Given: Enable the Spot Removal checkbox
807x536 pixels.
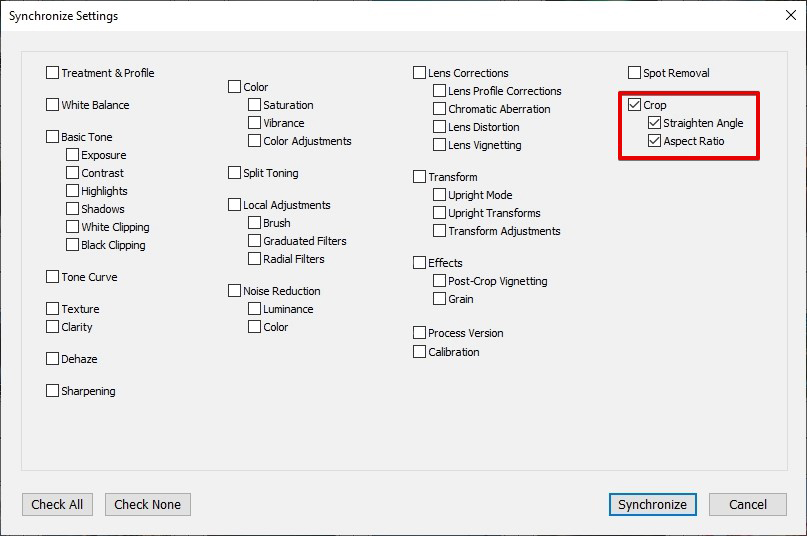Looking at the screenshot, I should pos(635,73).
